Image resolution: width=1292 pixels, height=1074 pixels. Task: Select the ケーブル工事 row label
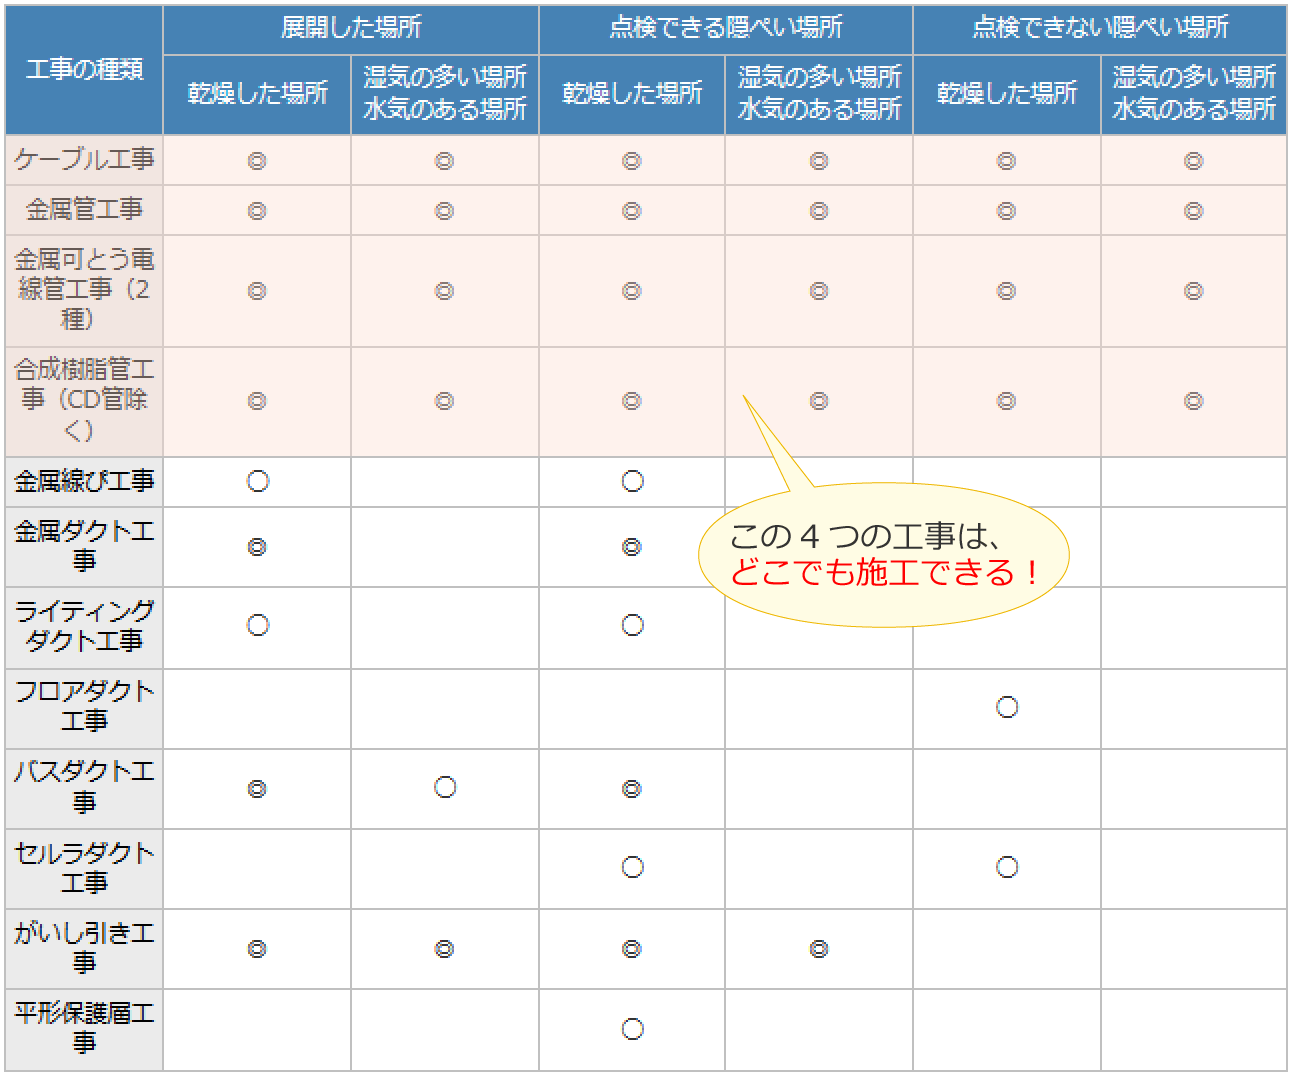[x=84, y=160]
